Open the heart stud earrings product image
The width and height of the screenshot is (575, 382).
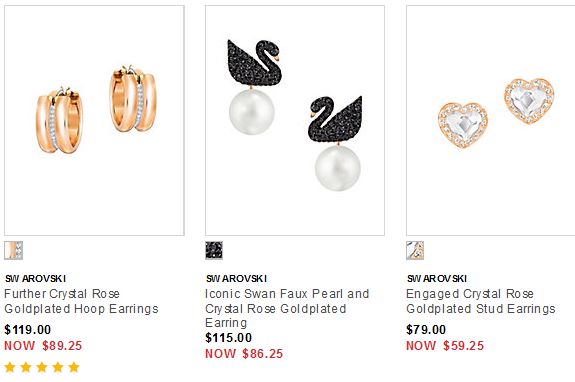491,120
